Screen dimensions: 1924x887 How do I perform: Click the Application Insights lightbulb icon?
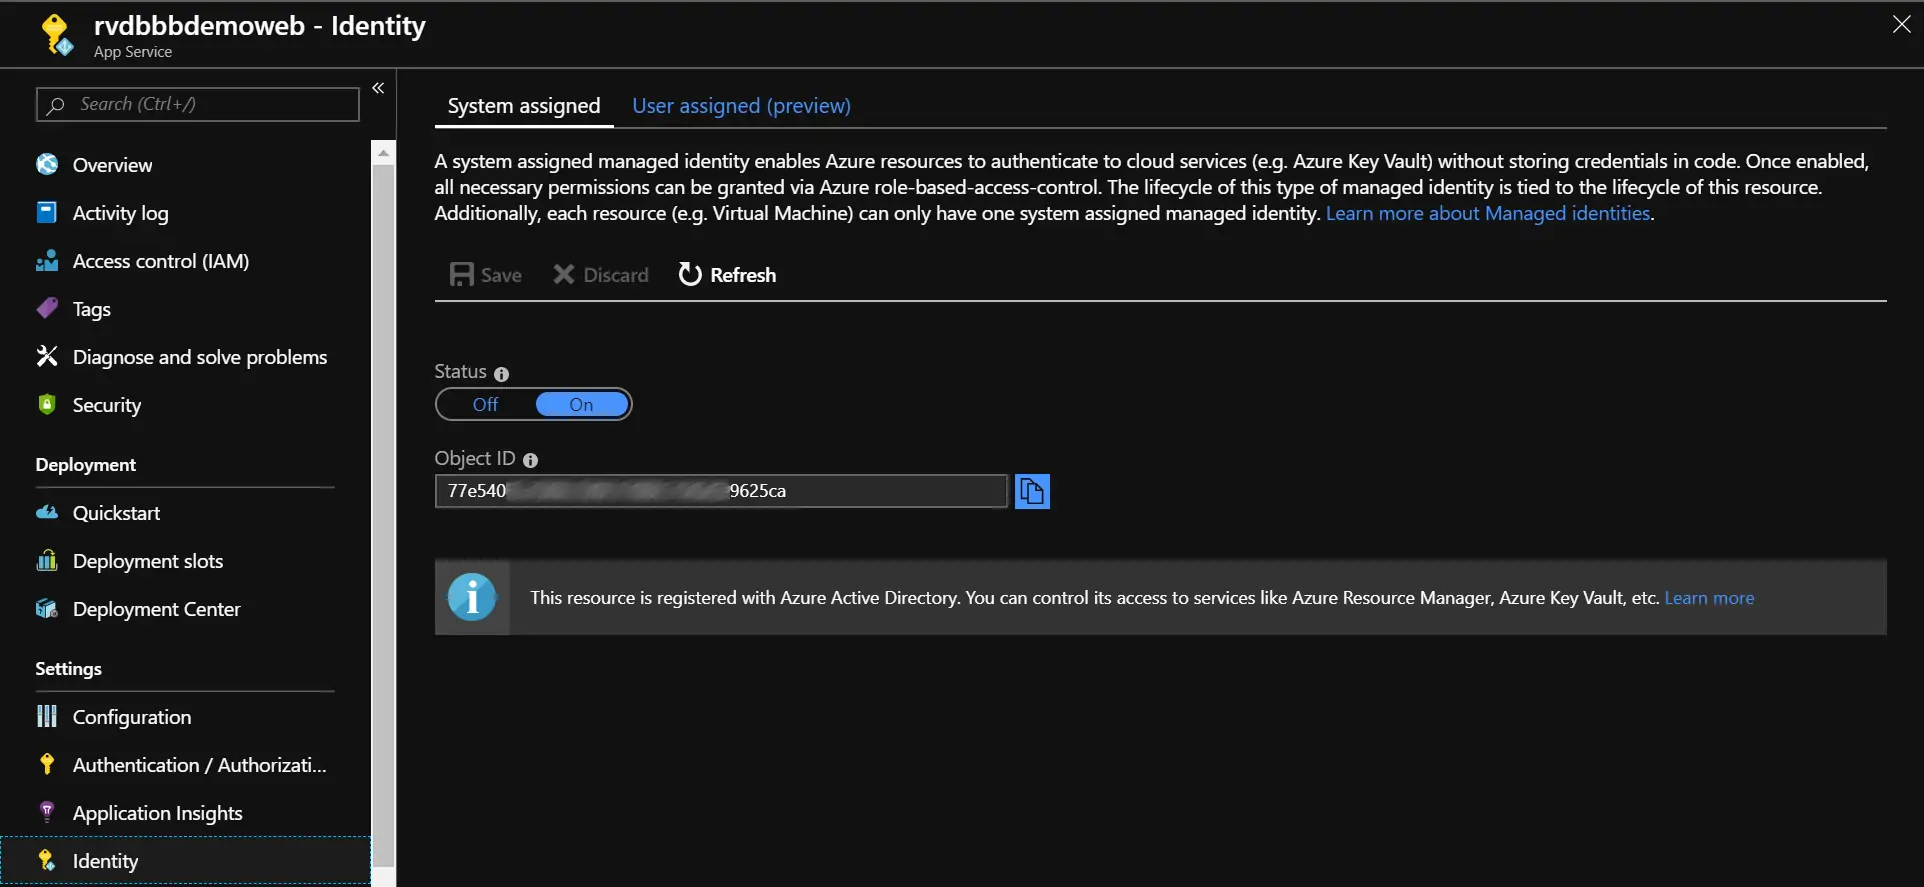pos(47,812)
